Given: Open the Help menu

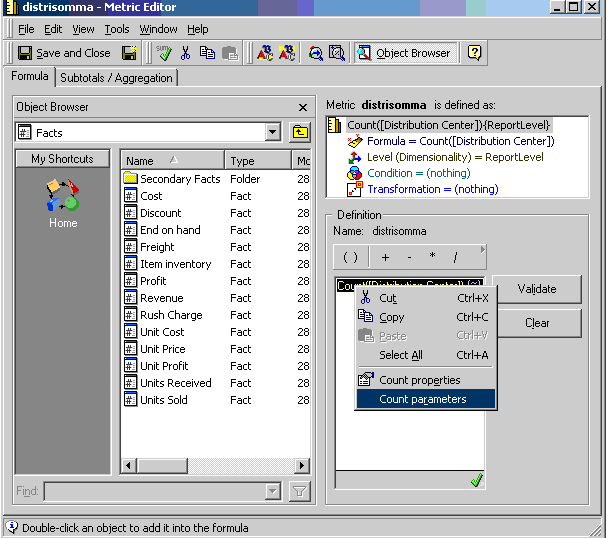Looking at the screenshot, I should click(198, 29).
